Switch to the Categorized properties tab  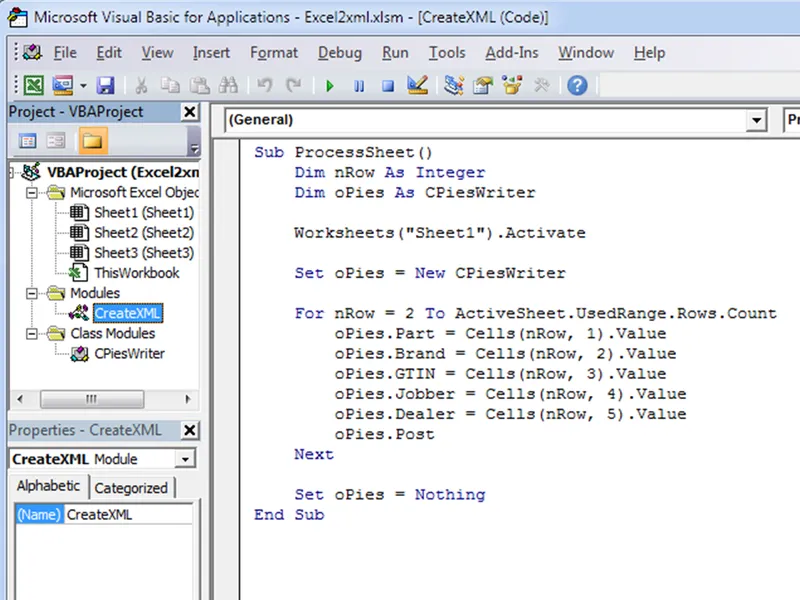(x=133, y=487)
